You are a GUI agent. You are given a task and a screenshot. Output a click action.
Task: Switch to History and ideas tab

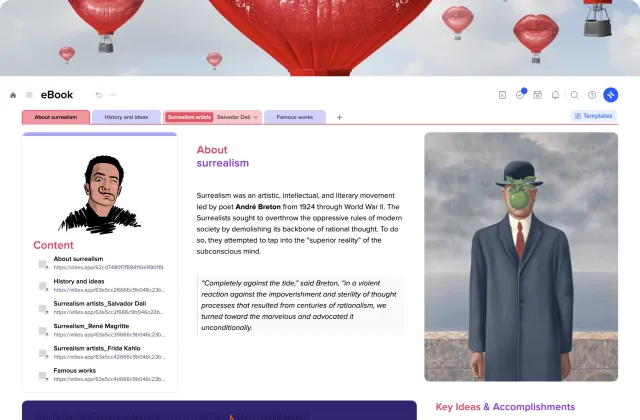pos(126,117)
